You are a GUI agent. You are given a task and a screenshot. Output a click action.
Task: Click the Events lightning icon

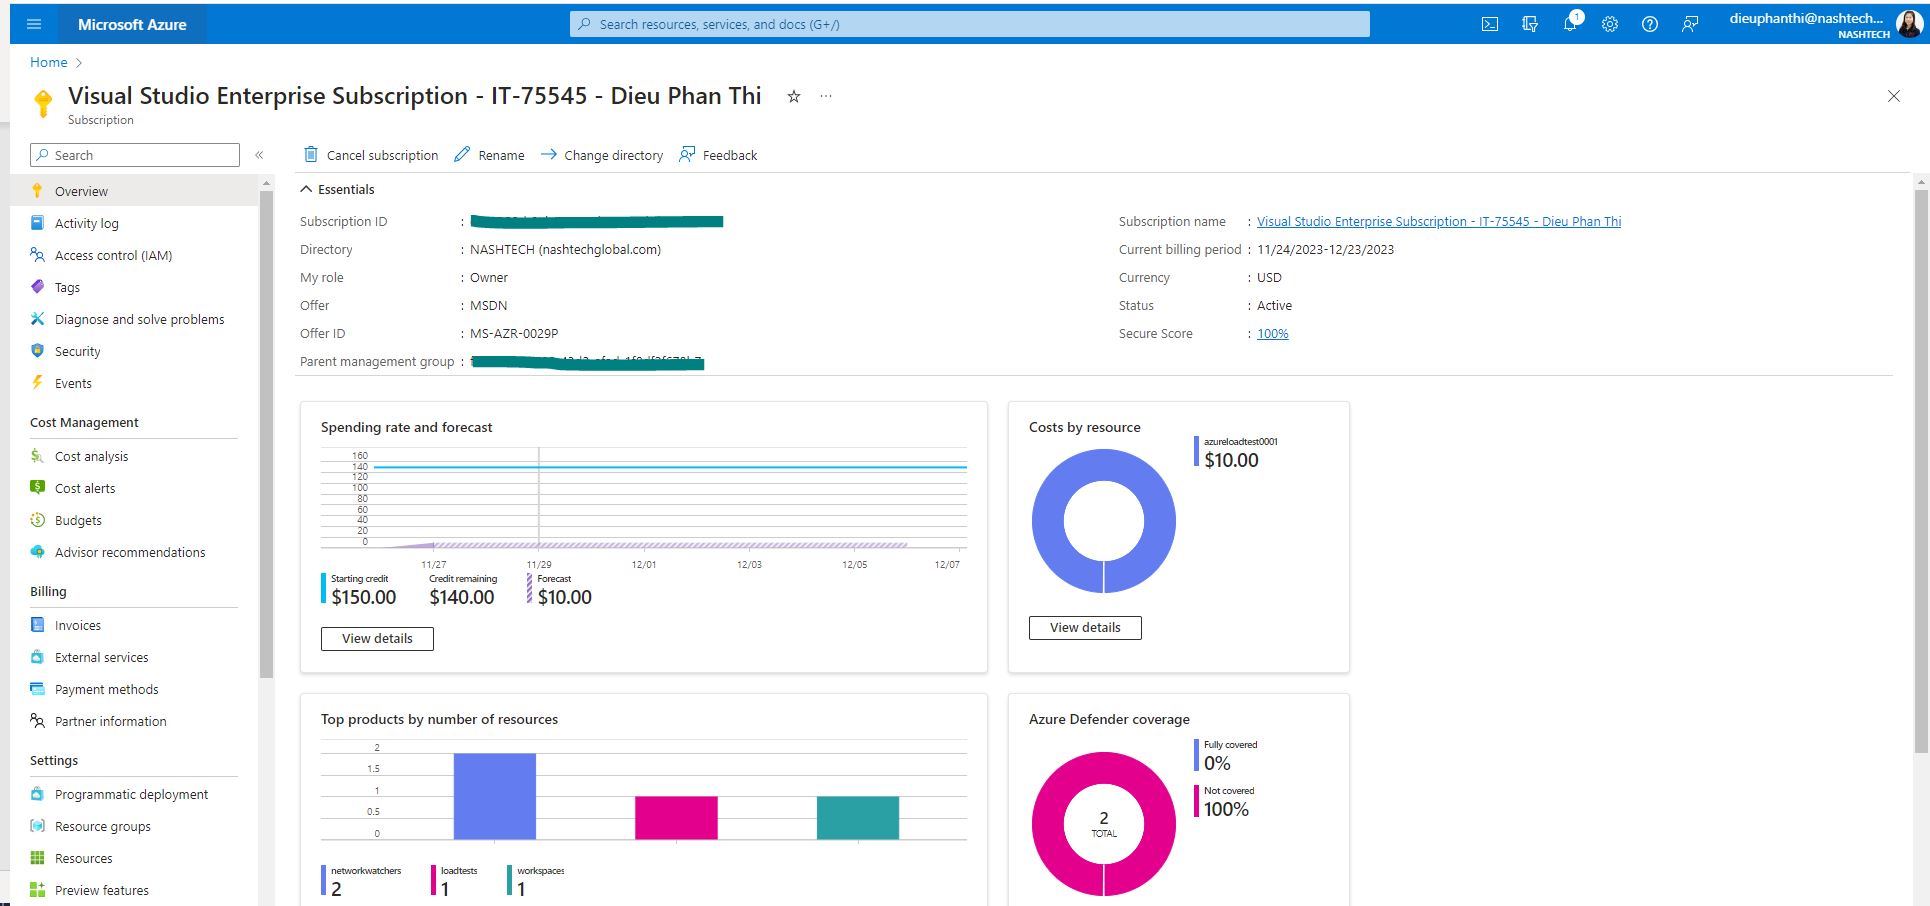[x=38, y=383]
